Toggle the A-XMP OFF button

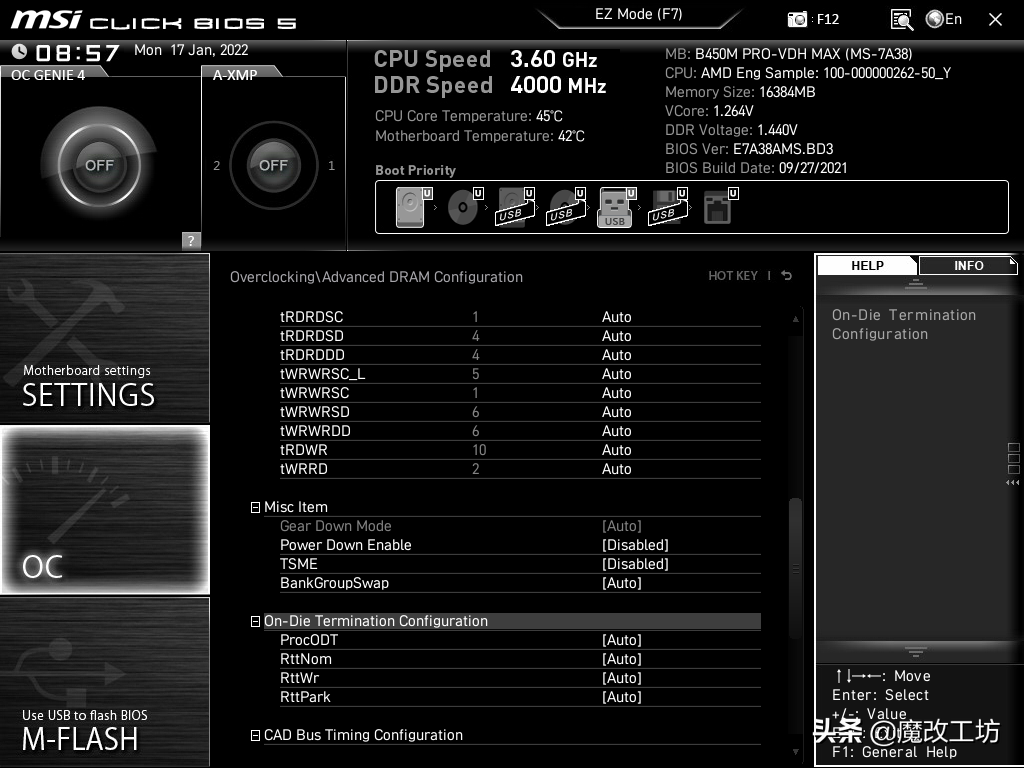[273, 165]
